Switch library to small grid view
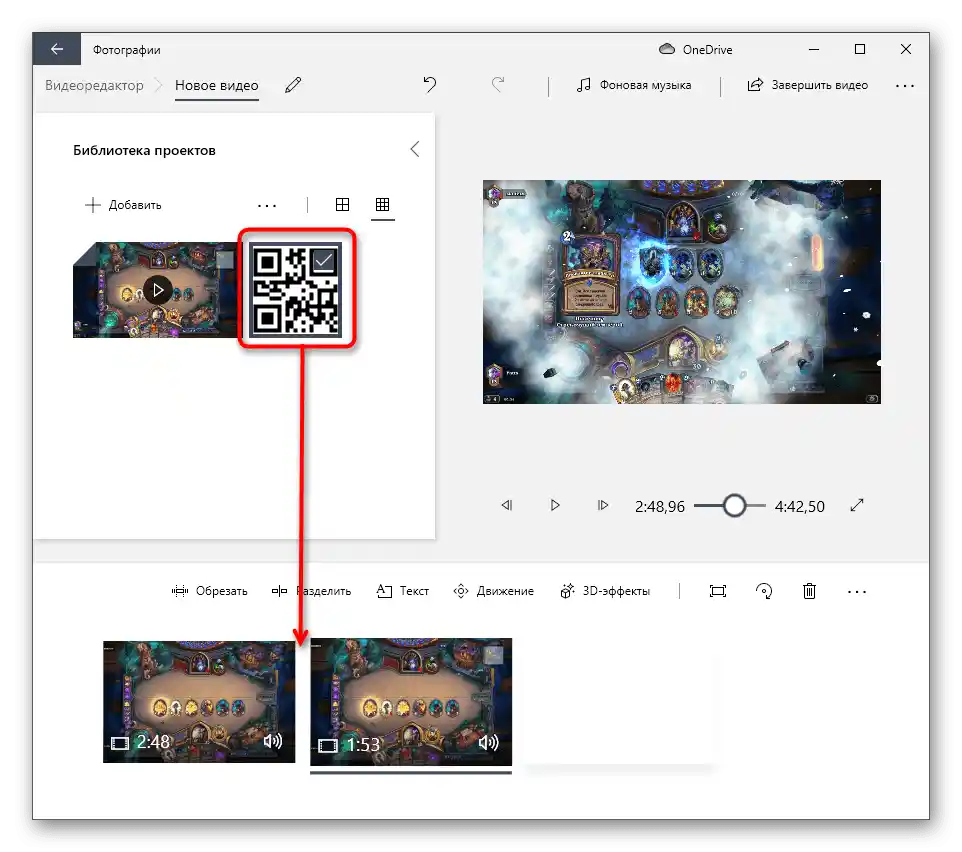The width and height of the screenshot is (962, 852). click(x=382, y=204)
